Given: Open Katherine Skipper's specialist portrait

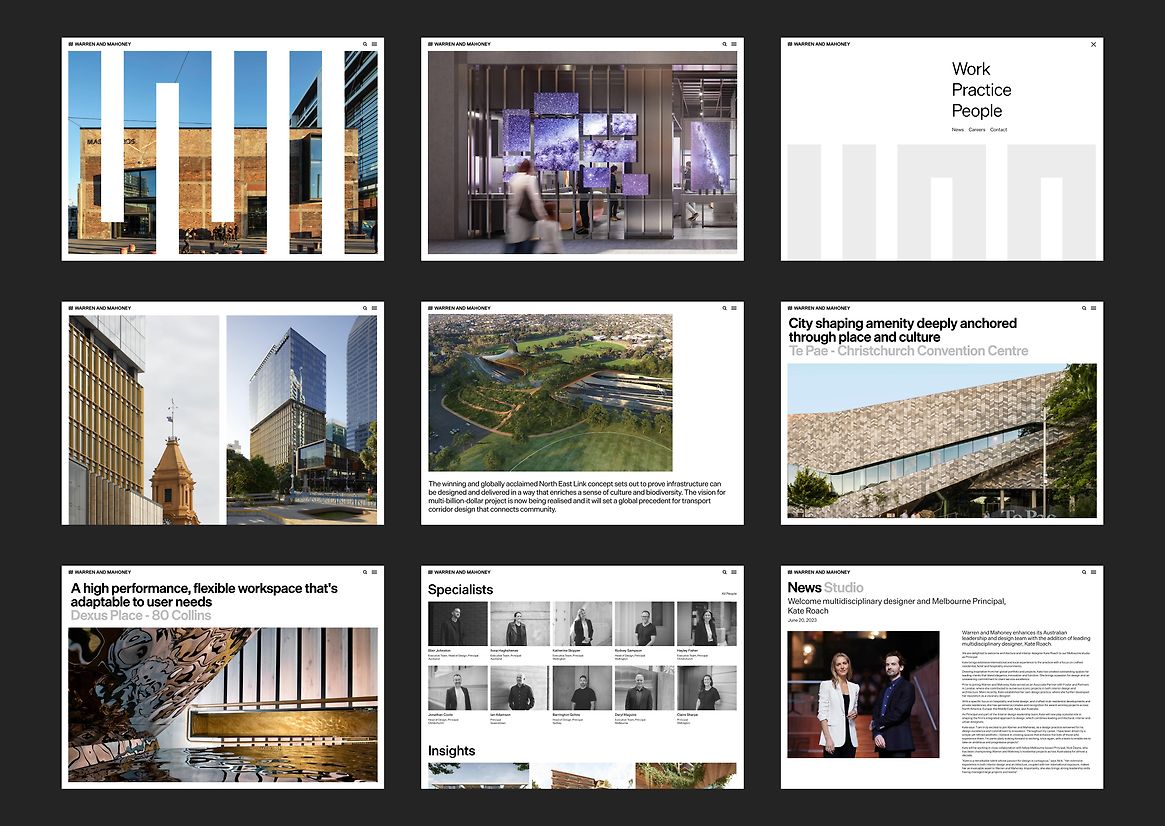Looking at the screenshot, I should (x=582, y=624).
